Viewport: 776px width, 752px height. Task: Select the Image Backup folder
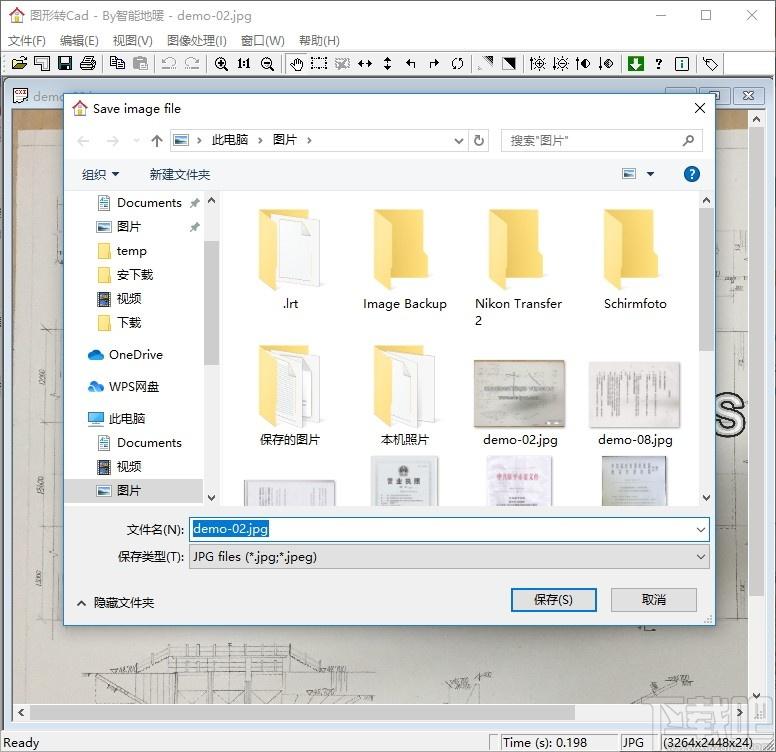(404, 260)
